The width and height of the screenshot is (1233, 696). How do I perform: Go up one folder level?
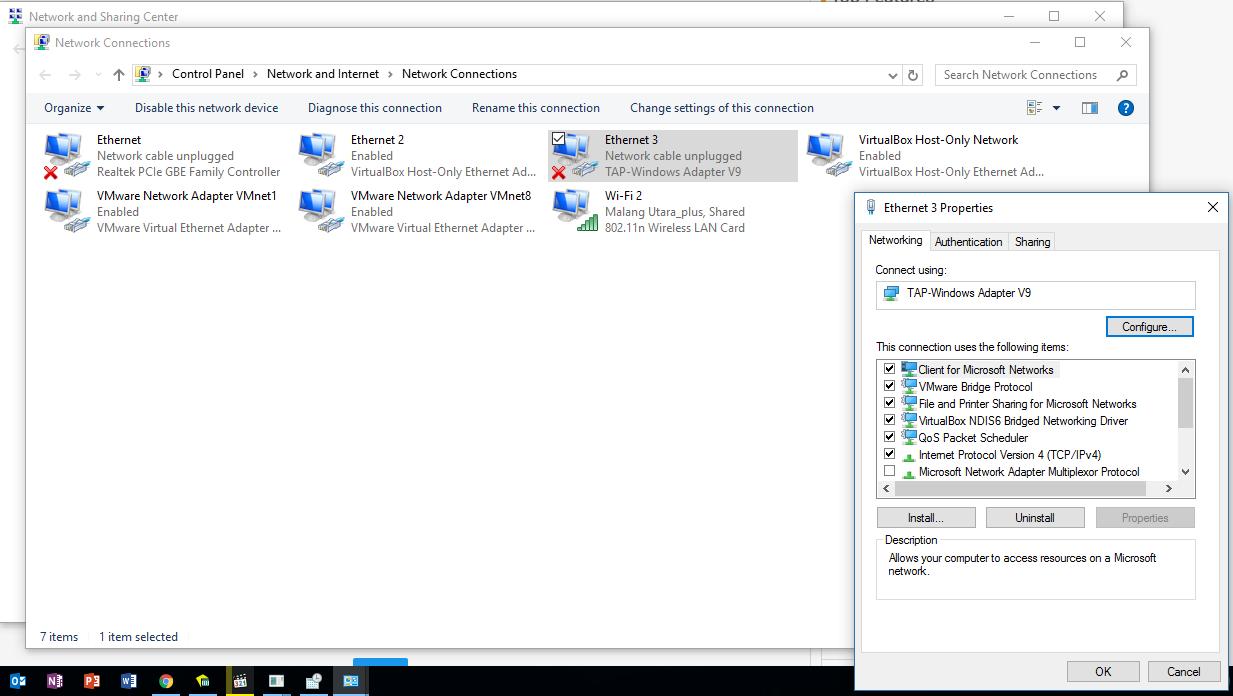pos(119,75)
